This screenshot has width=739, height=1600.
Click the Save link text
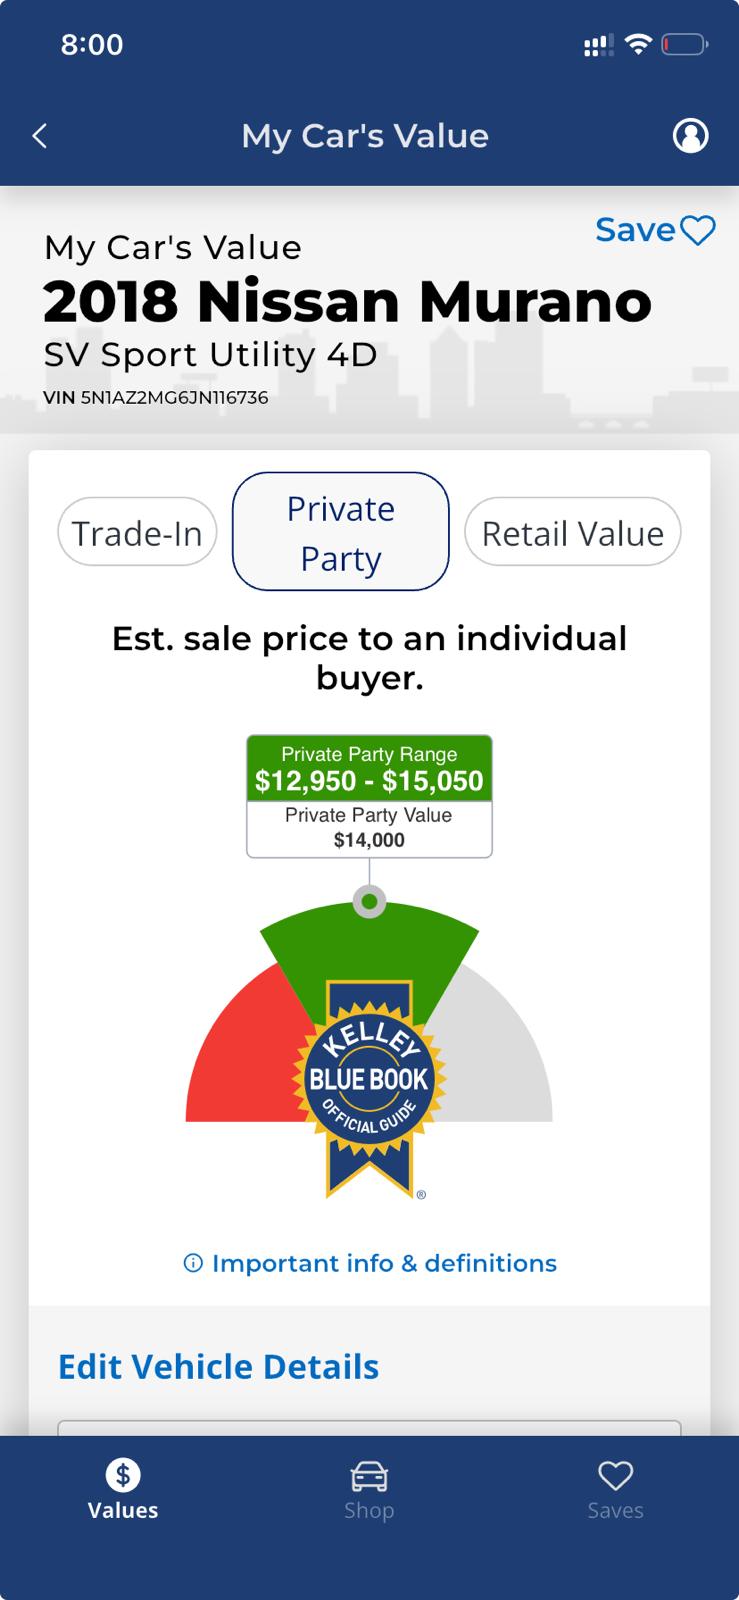635,230
